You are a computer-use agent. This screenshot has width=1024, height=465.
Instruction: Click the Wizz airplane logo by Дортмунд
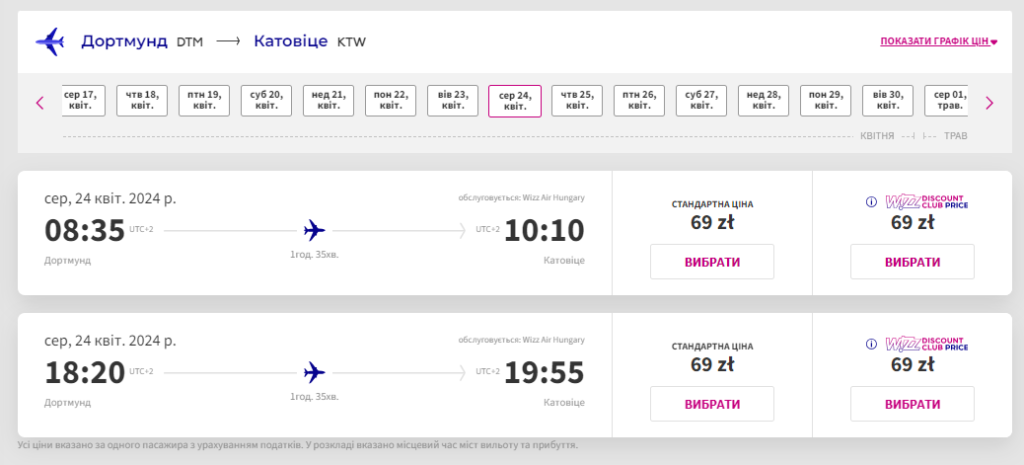50,42
